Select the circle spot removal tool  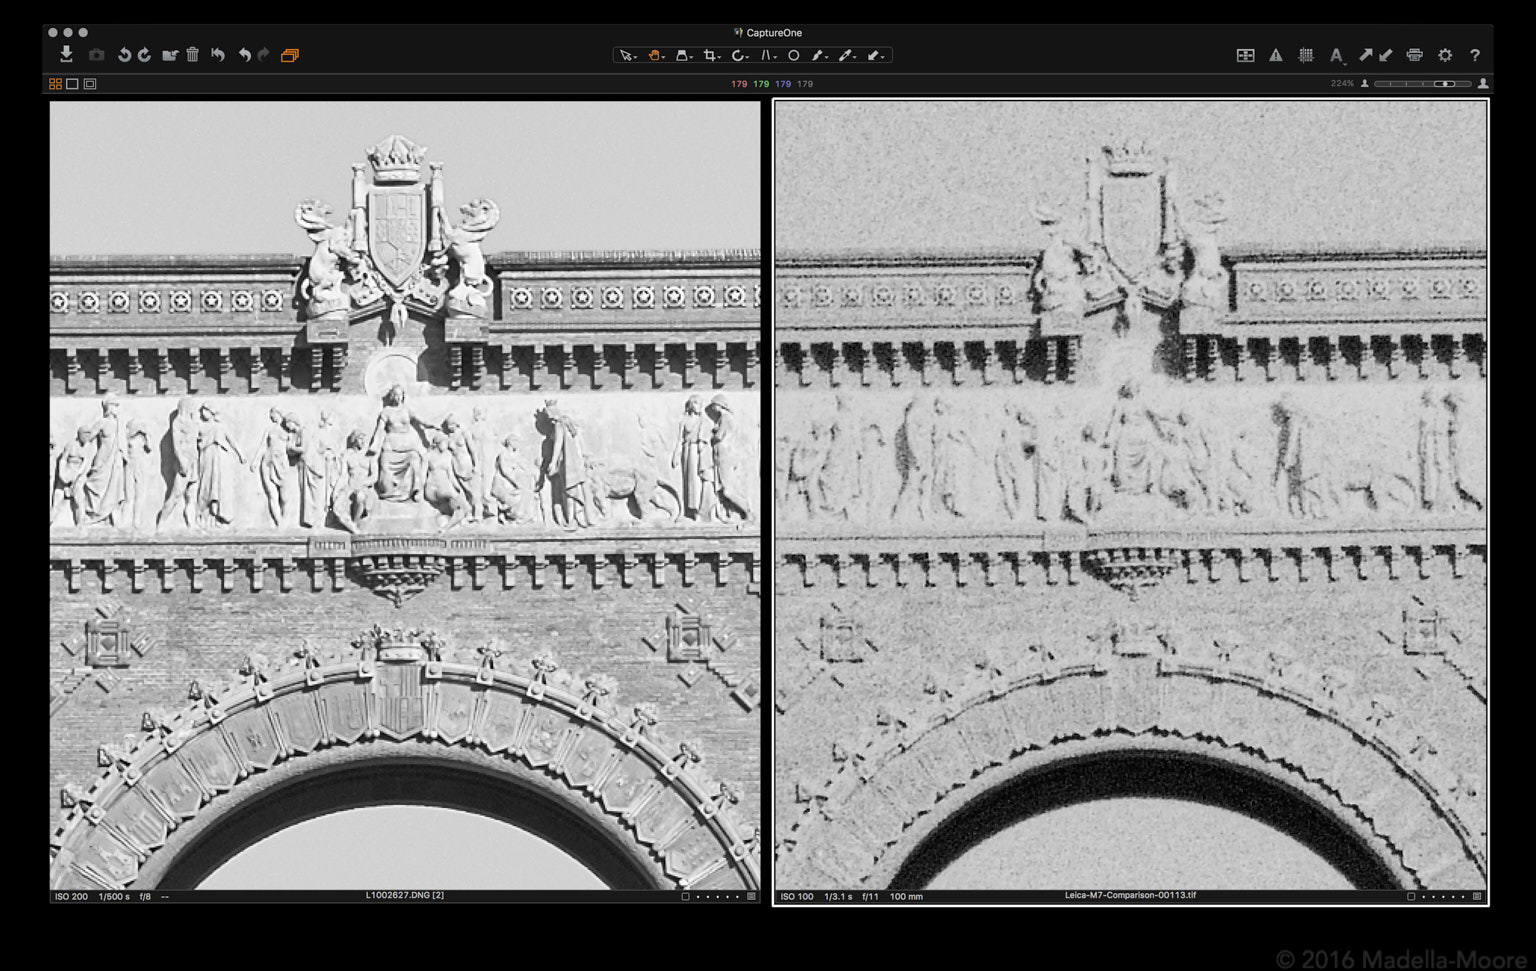click(793, 56)
